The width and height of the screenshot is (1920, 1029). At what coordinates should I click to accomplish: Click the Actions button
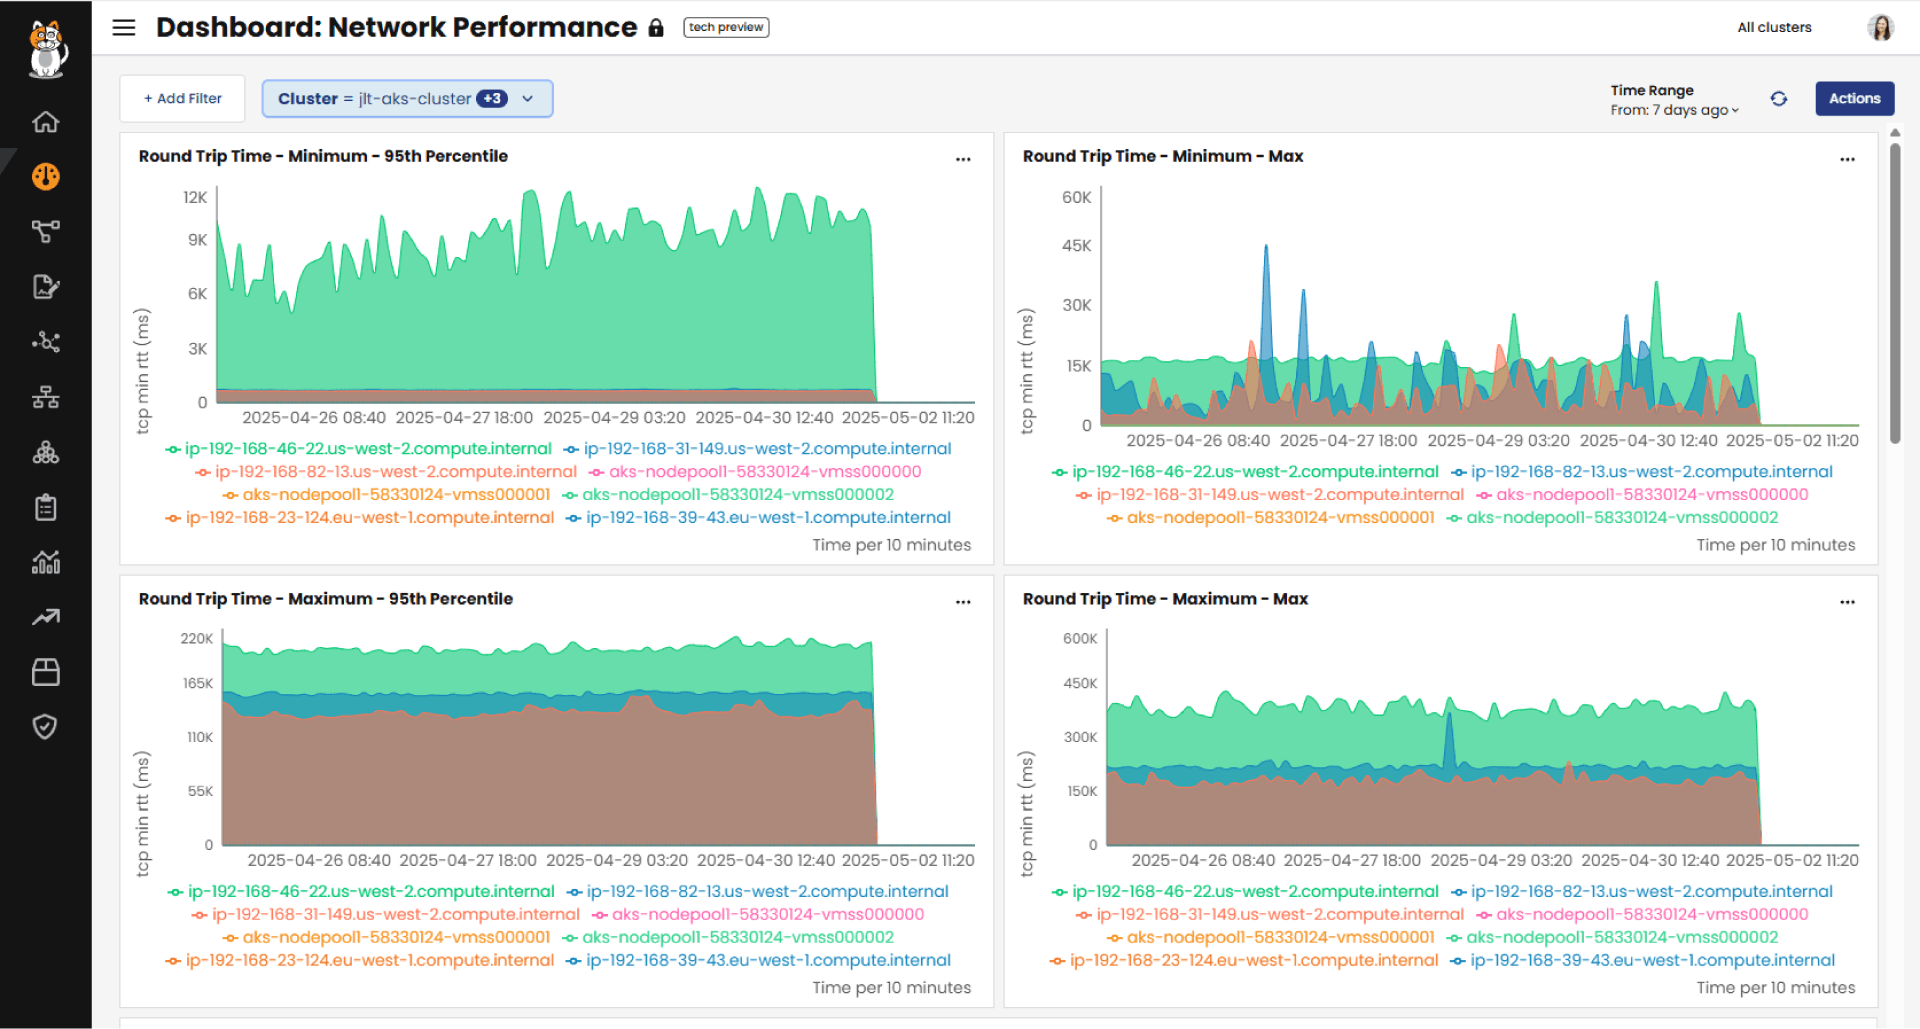click(1855, 99)
